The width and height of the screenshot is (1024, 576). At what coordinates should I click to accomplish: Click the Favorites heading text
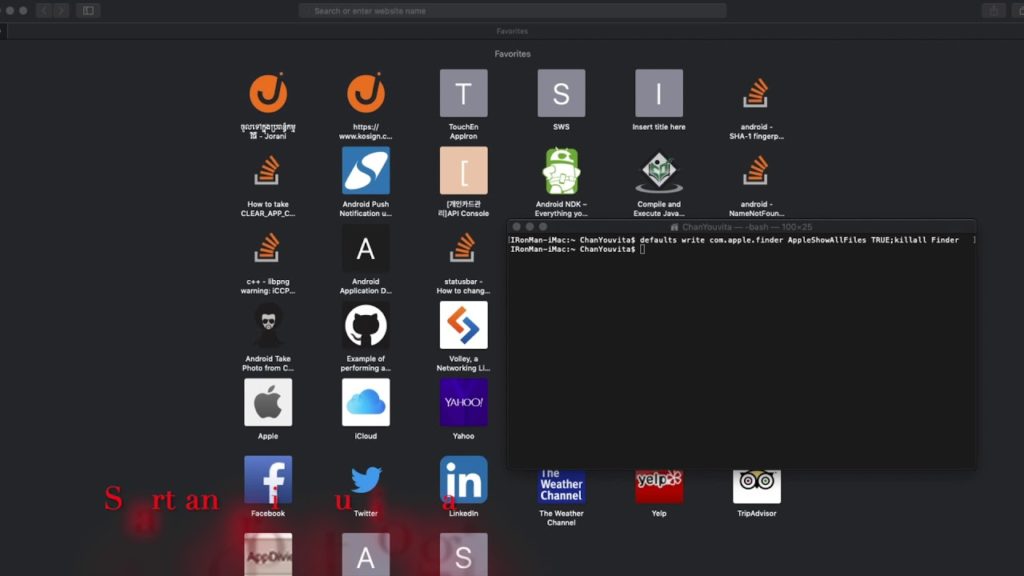click(x=512, y=54)
